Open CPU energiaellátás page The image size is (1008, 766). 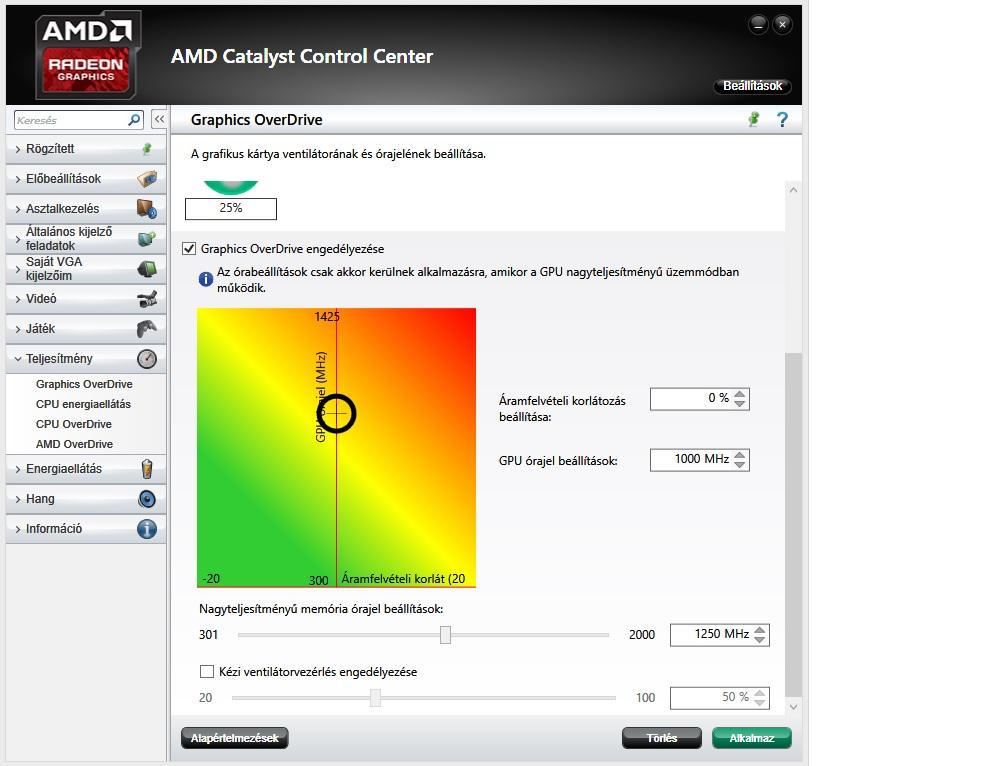pyautogui.click(x=84, y=404)
